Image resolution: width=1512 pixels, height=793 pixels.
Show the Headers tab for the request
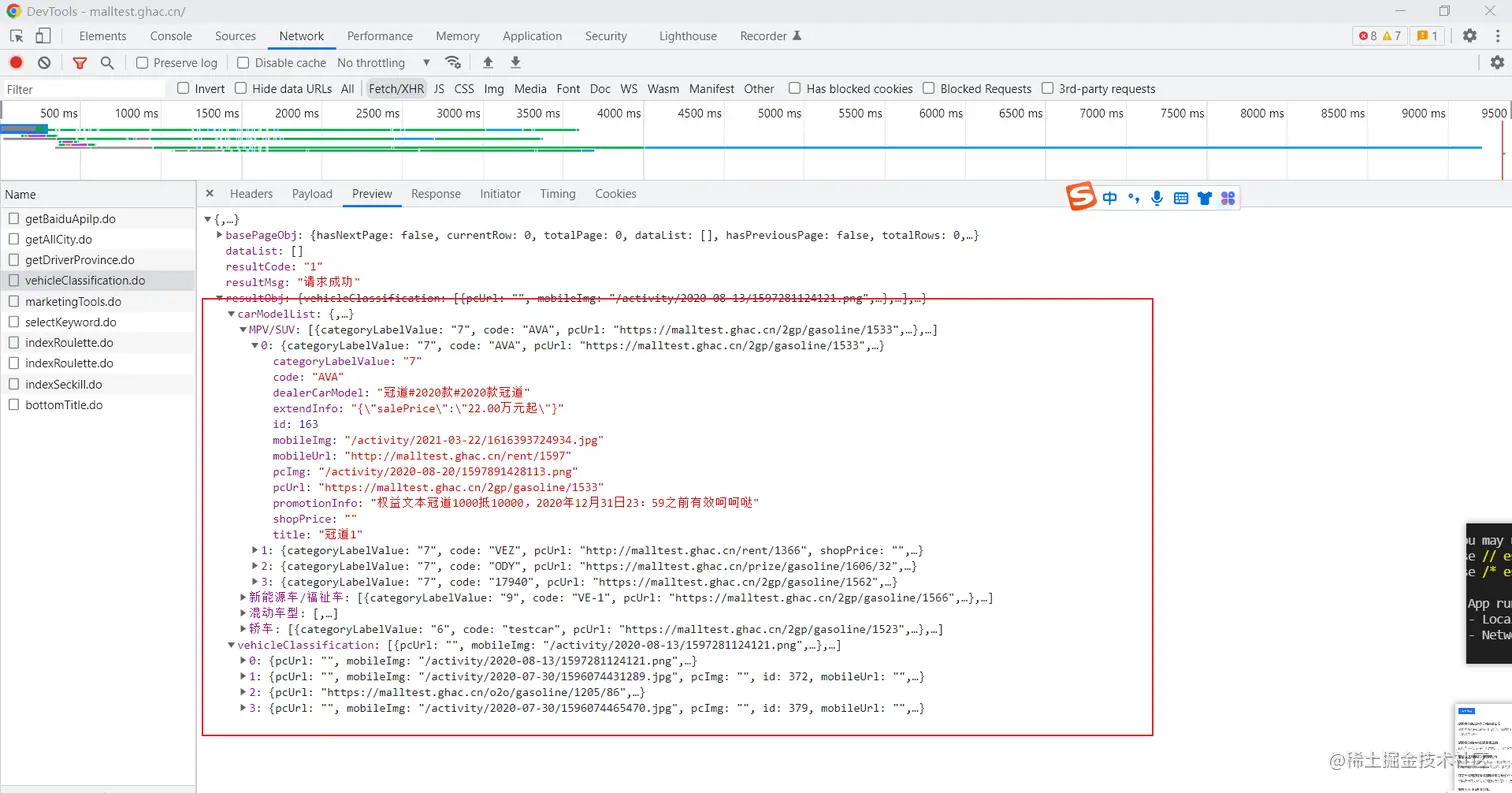pos(251,194)
